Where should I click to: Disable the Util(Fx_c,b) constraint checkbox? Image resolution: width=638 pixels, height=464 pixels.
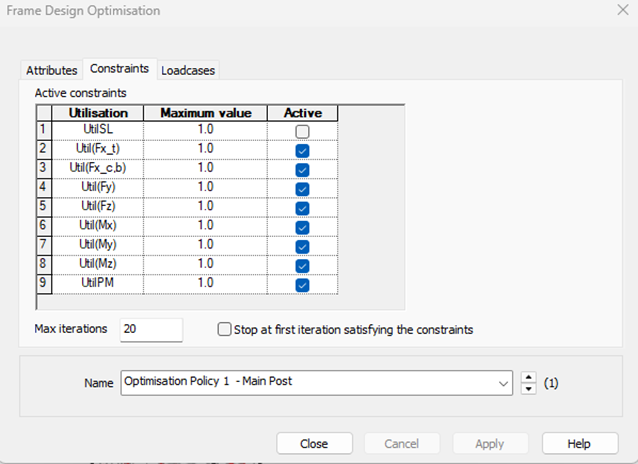(302, 170)
